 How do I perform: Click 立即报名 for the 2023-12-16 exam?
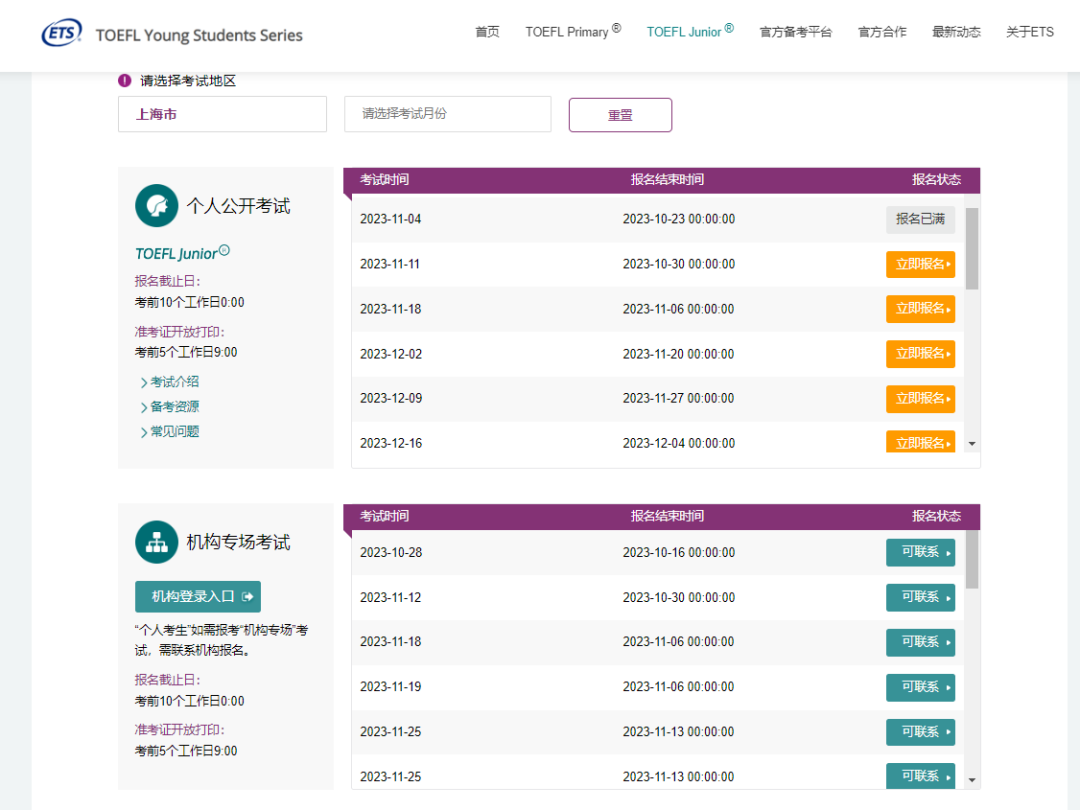(x=920, y=442)
